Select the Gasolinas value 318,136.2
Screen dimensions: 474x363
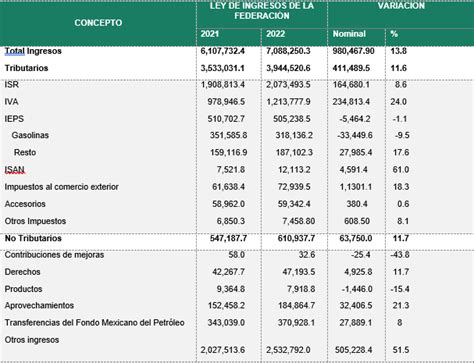point(294,135)
